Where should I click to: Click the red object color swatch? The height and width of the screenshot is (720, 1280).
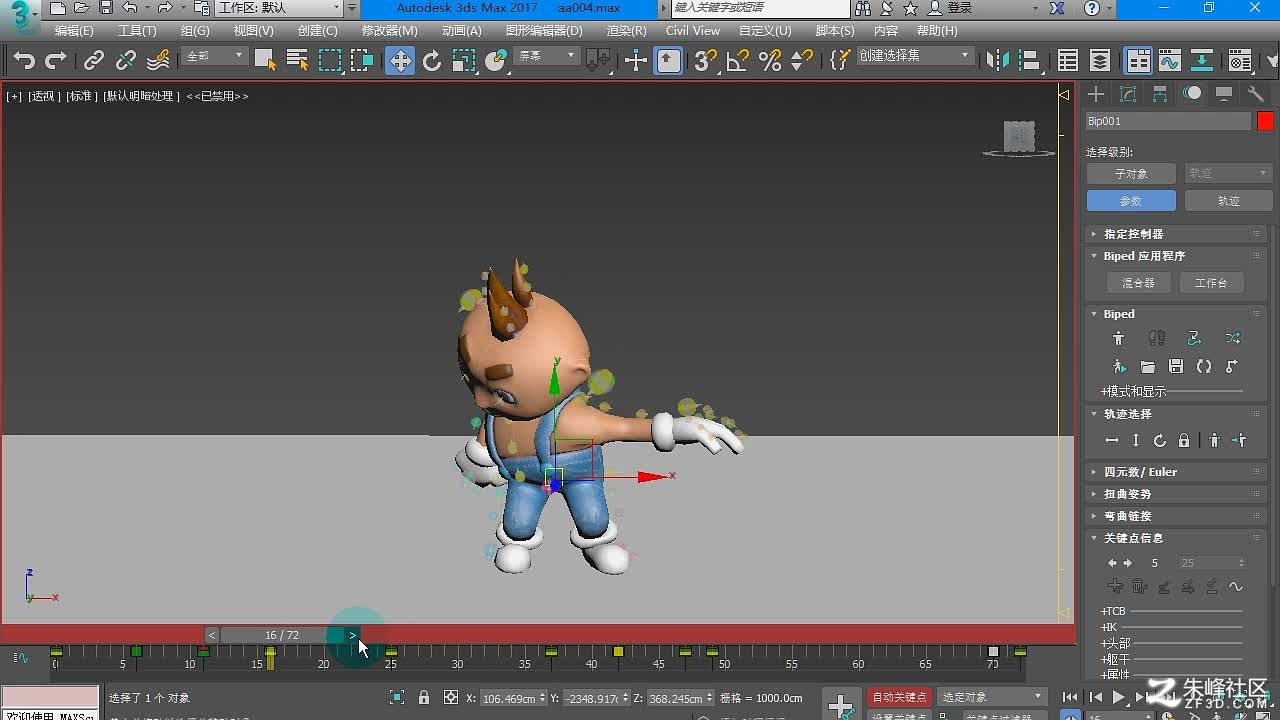coord(1265,121)
